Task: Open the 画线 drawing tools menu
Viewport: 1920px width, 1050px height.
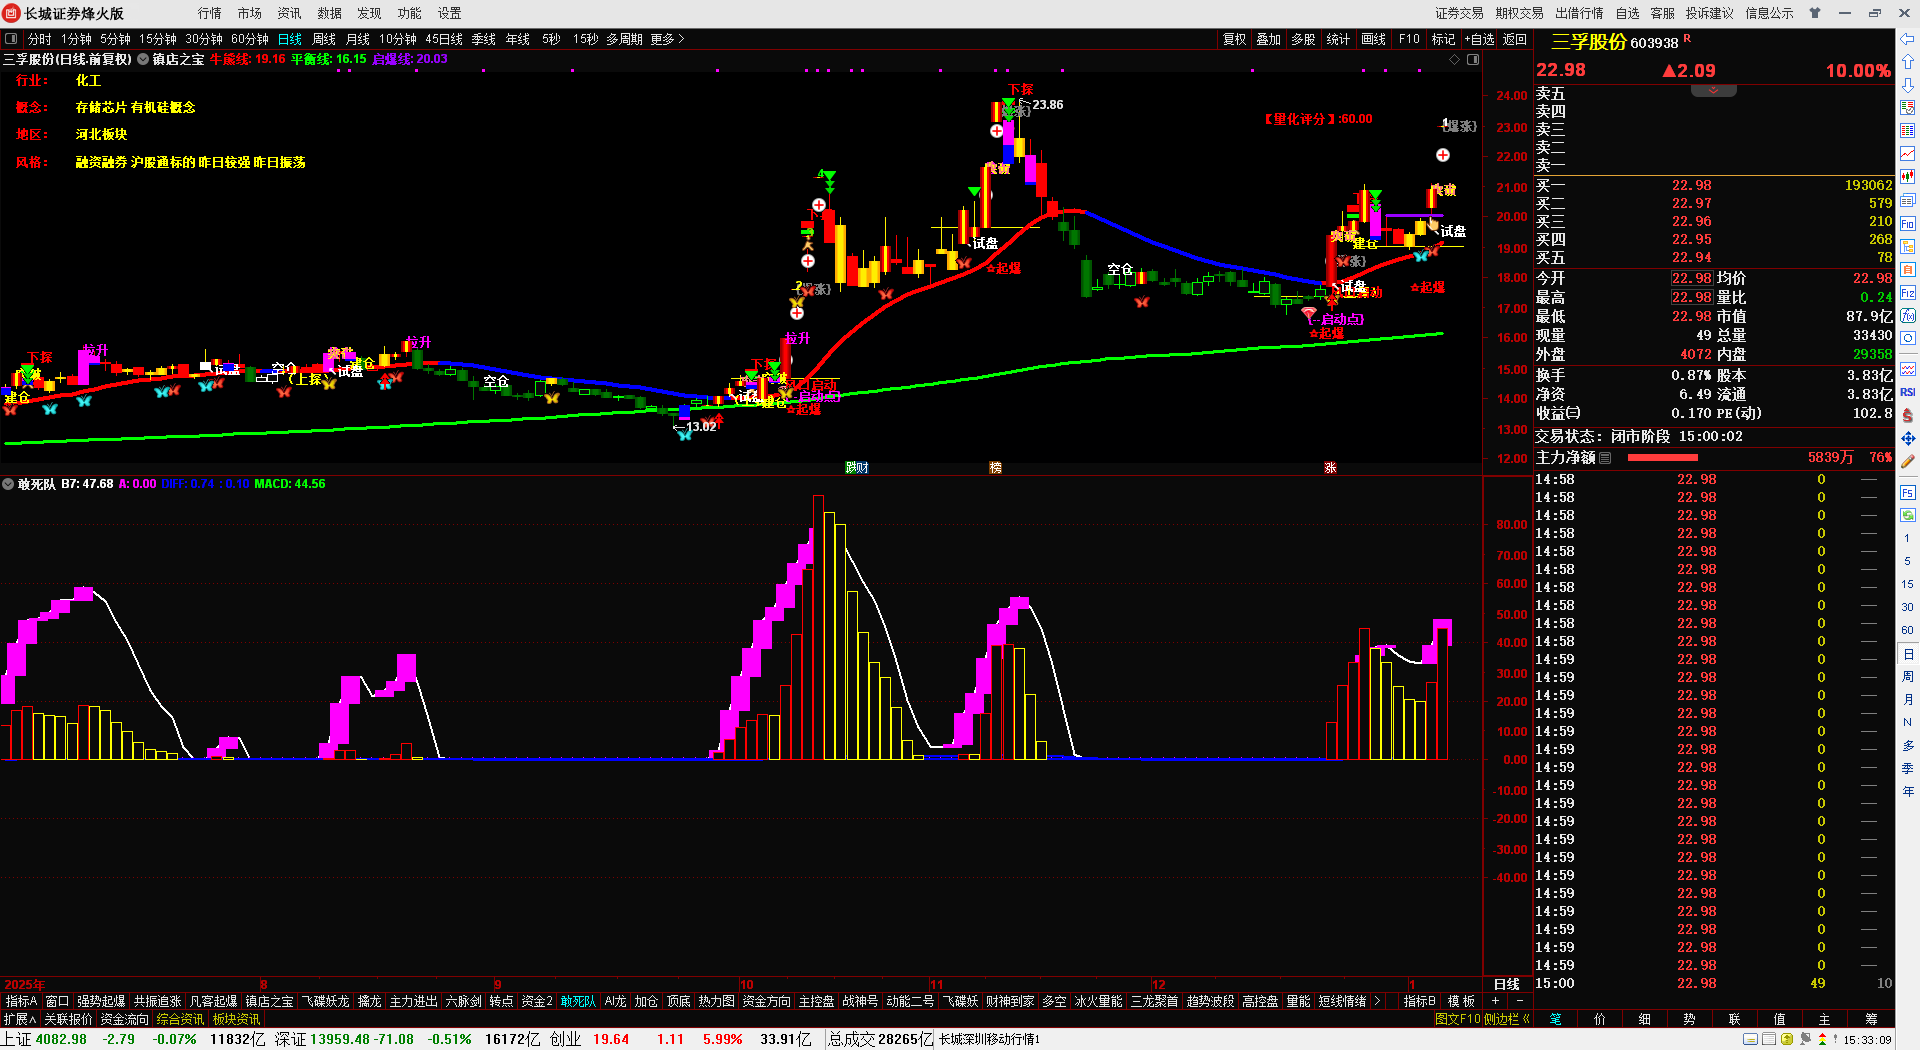Action: 1374,39
